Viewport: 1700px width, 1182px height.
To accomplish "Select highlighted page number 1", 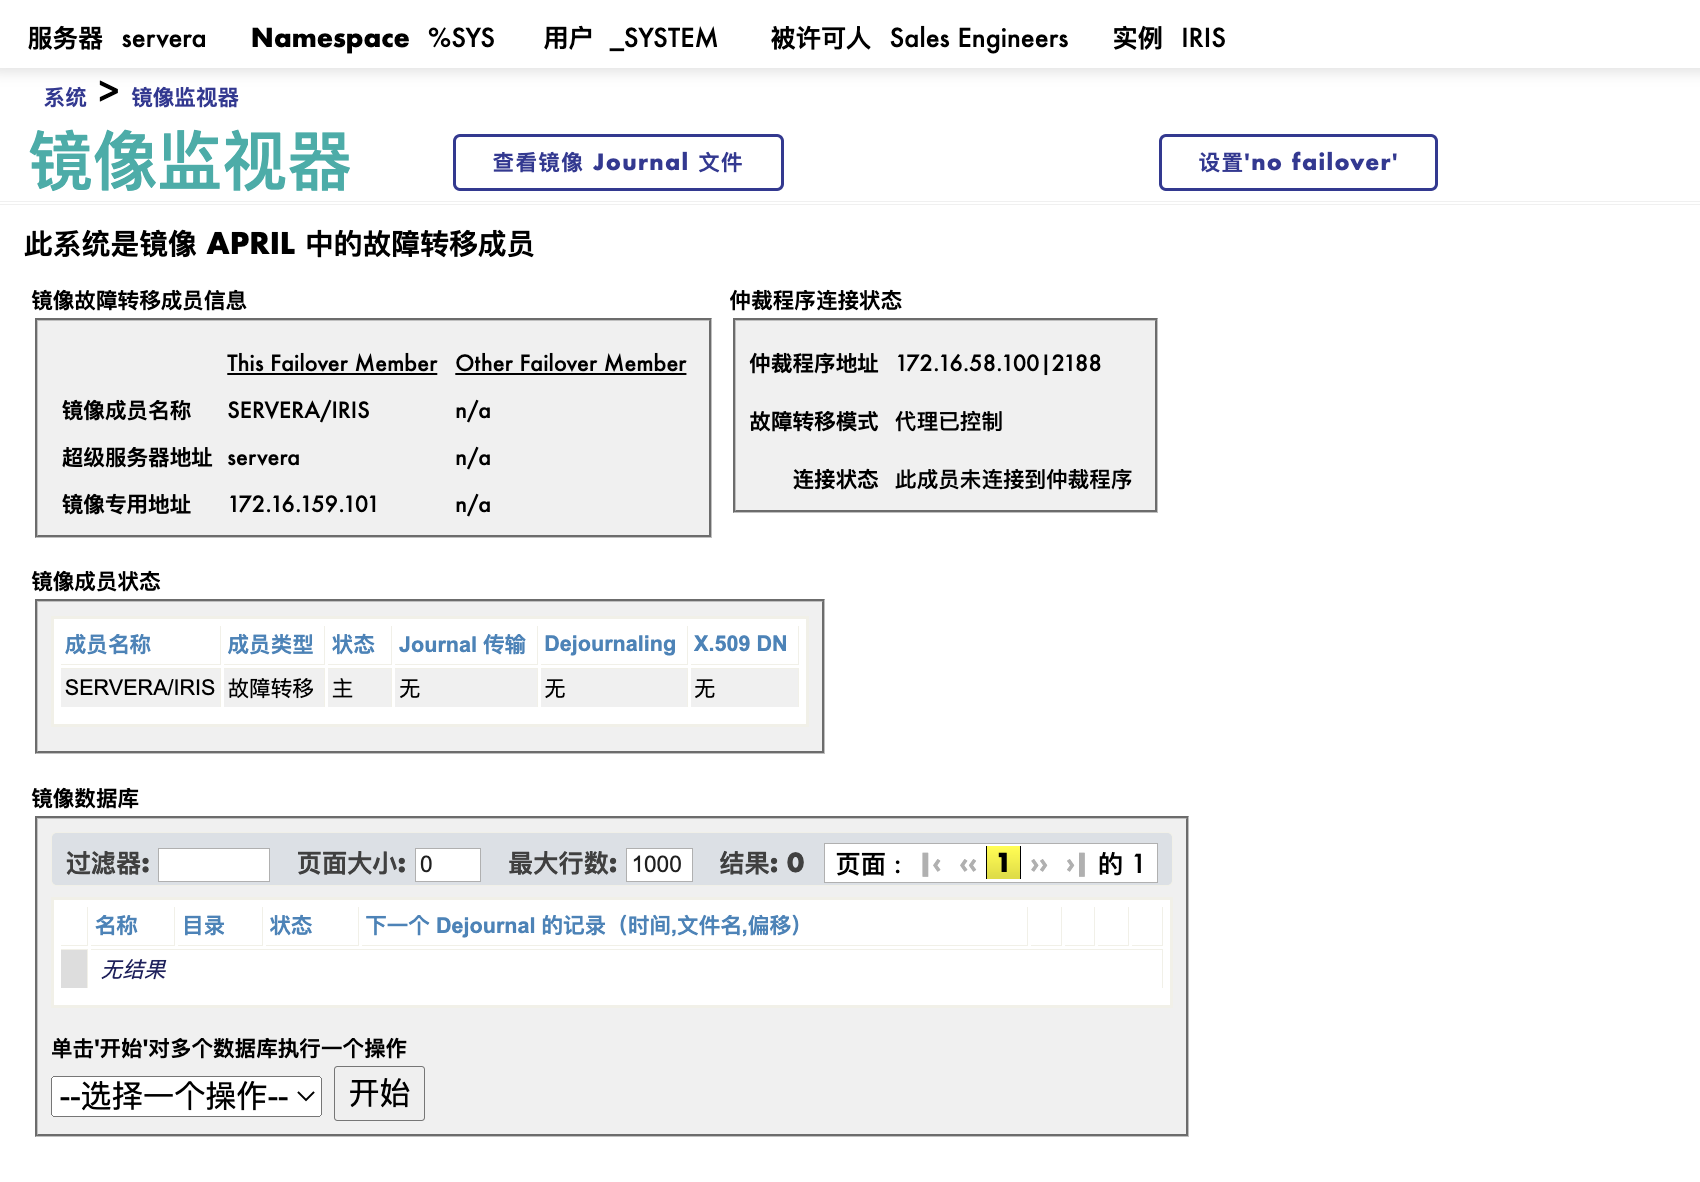I will 1003,863.
